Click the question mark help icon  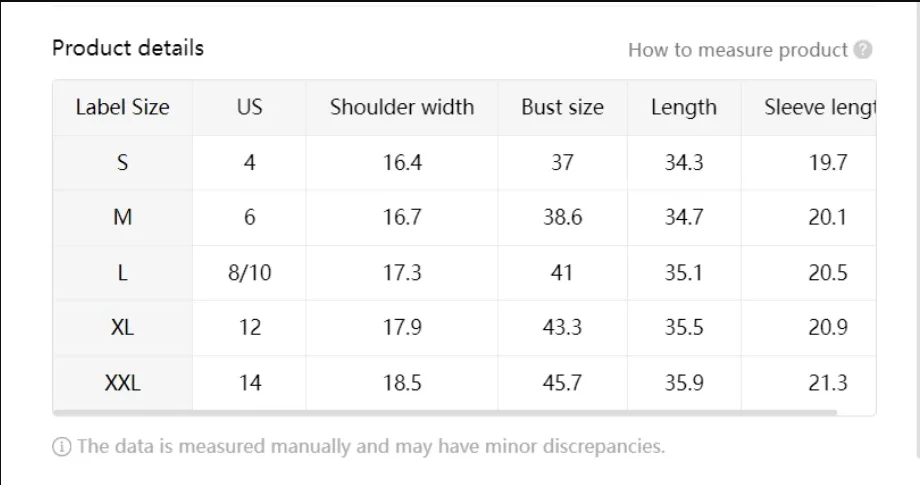point(862,50)
